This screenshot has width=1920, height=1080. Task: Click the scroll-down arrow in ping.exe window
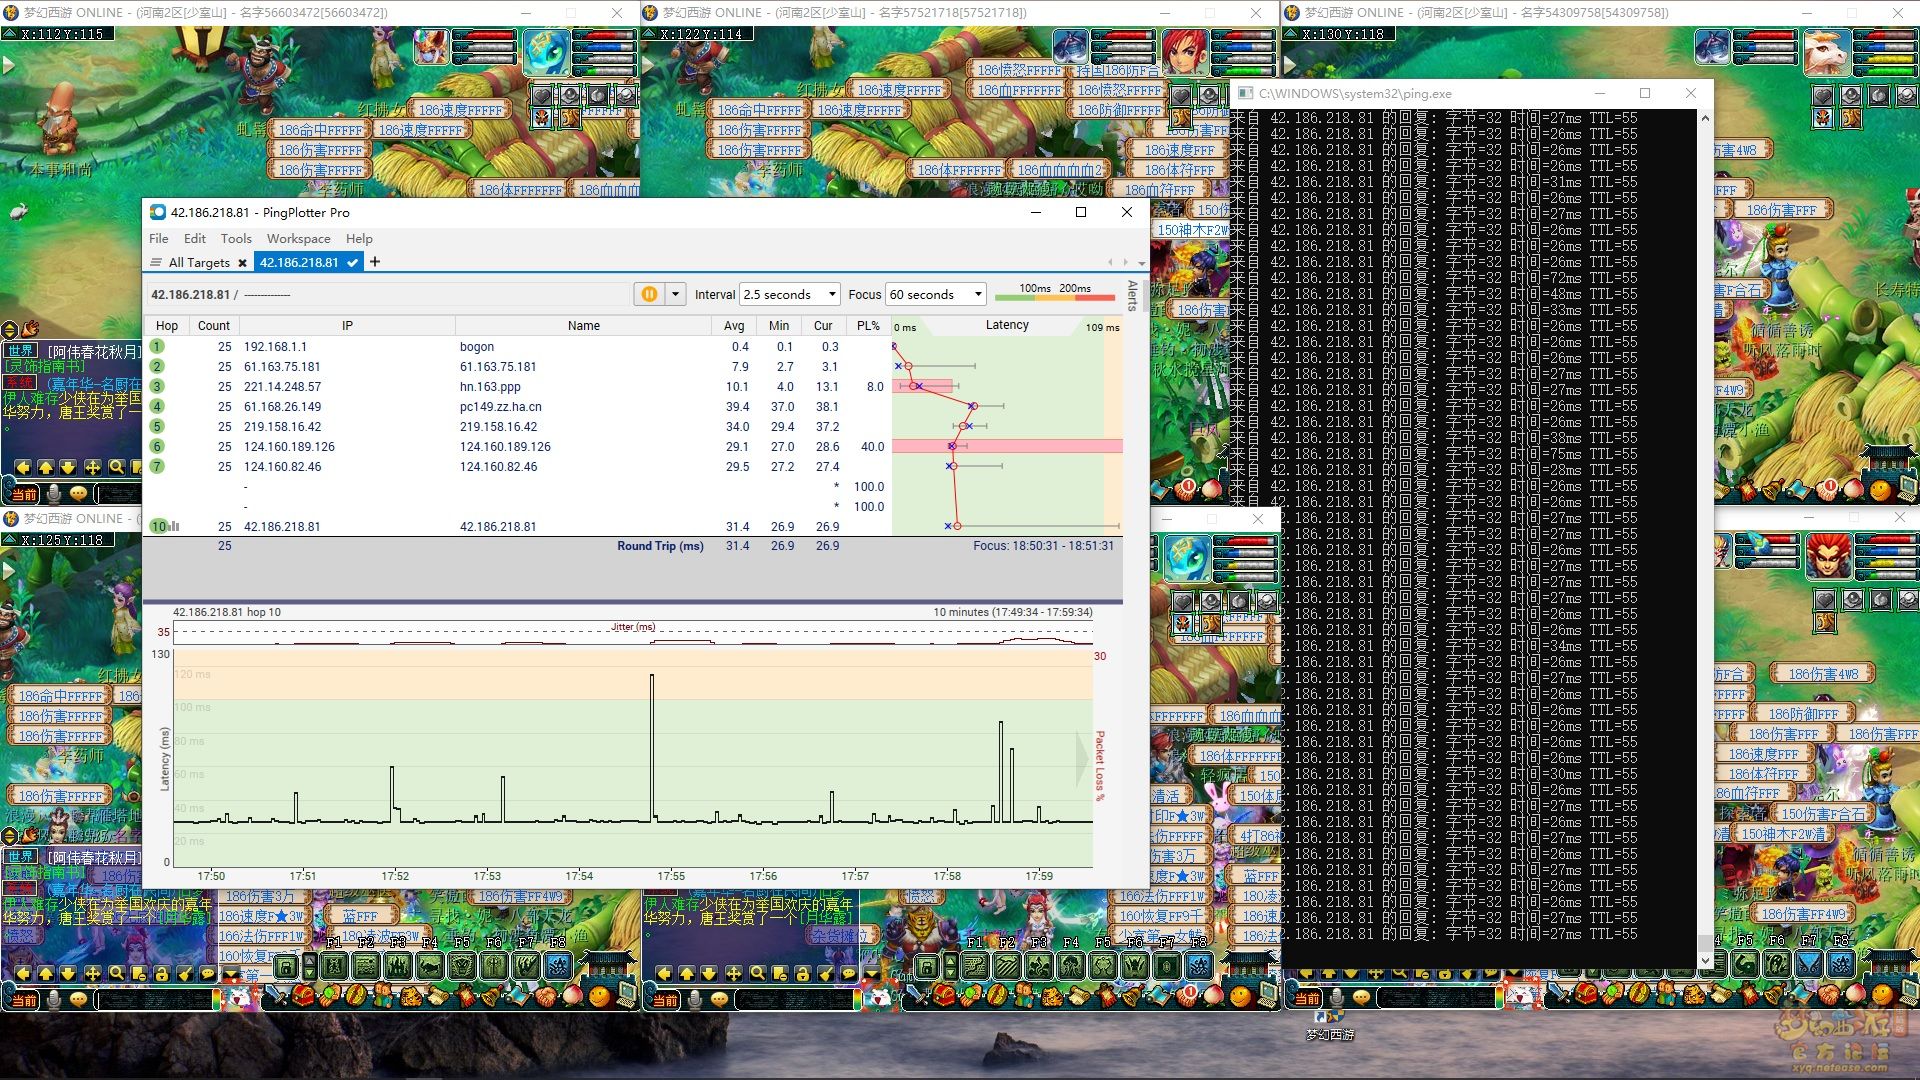coord(1705,961)
